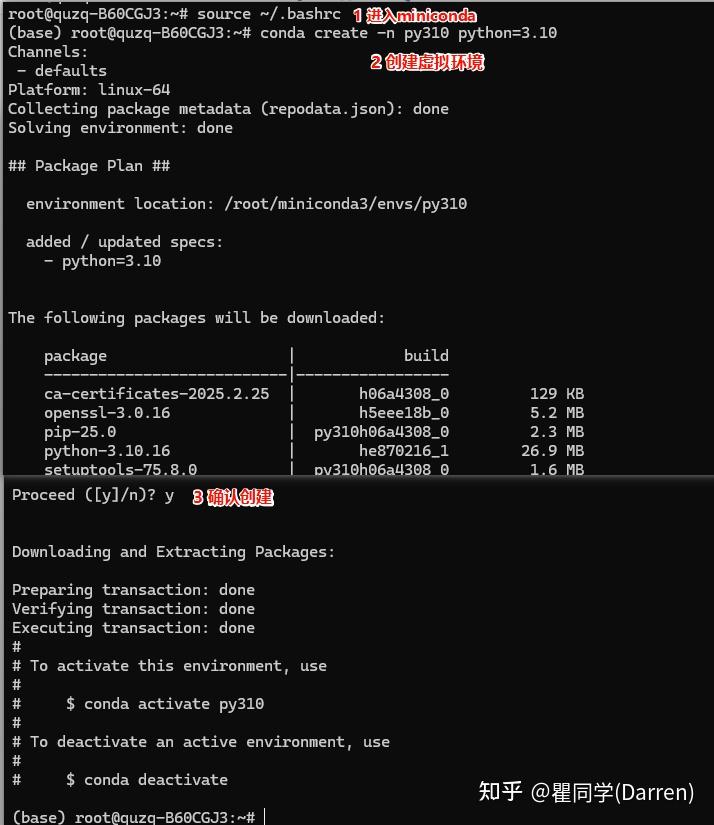The image size is (714, 825).
Task: Click the "Proceed ([y]/n)? y" prompt
Action: 93,495
